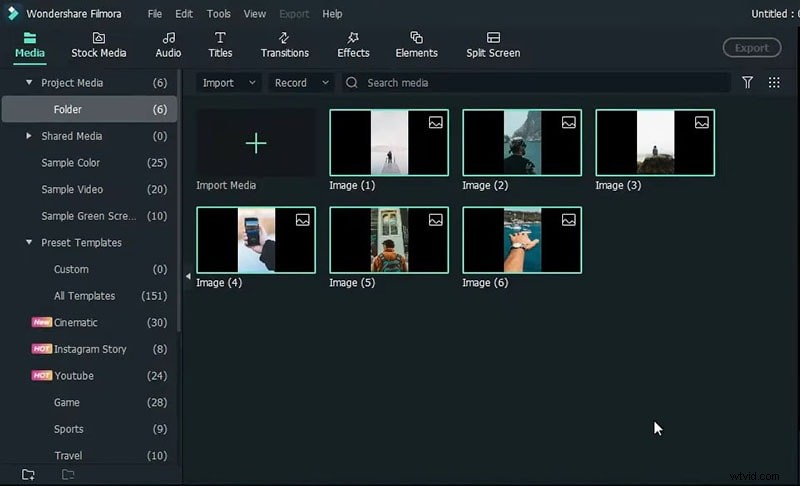Collapse the Project Media tree

pos(29,82)
